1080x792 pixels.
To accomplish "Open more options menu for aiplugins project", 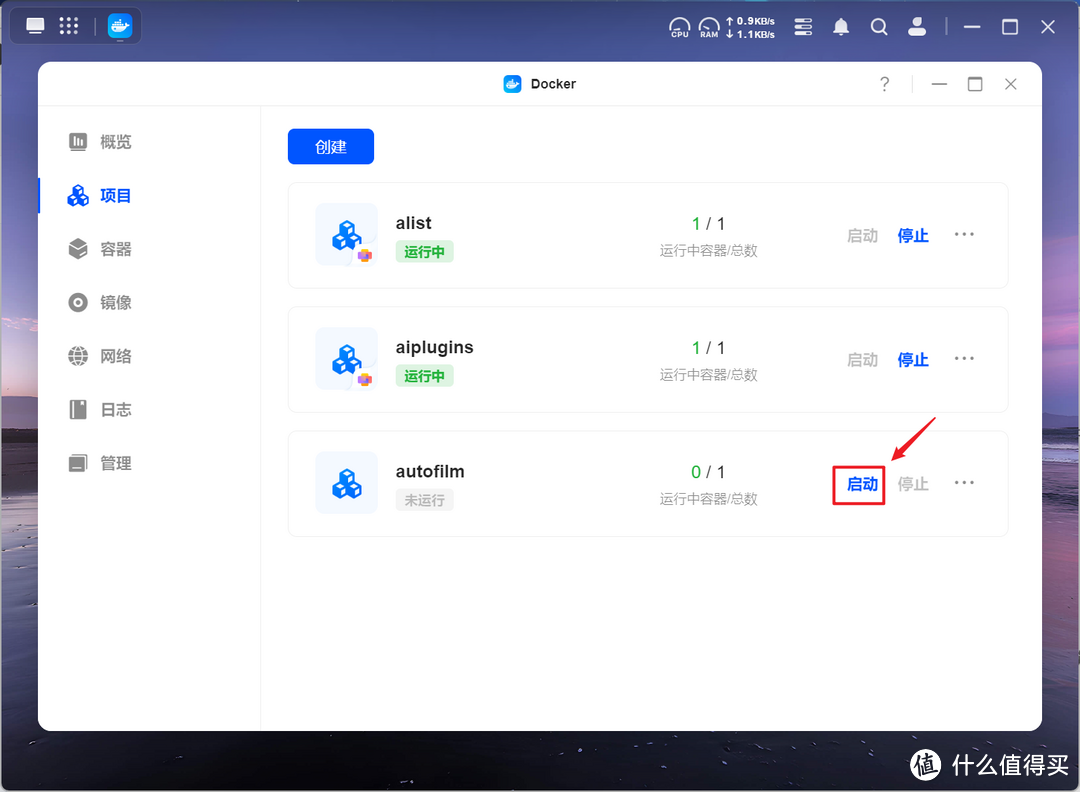I will point(964,359).
